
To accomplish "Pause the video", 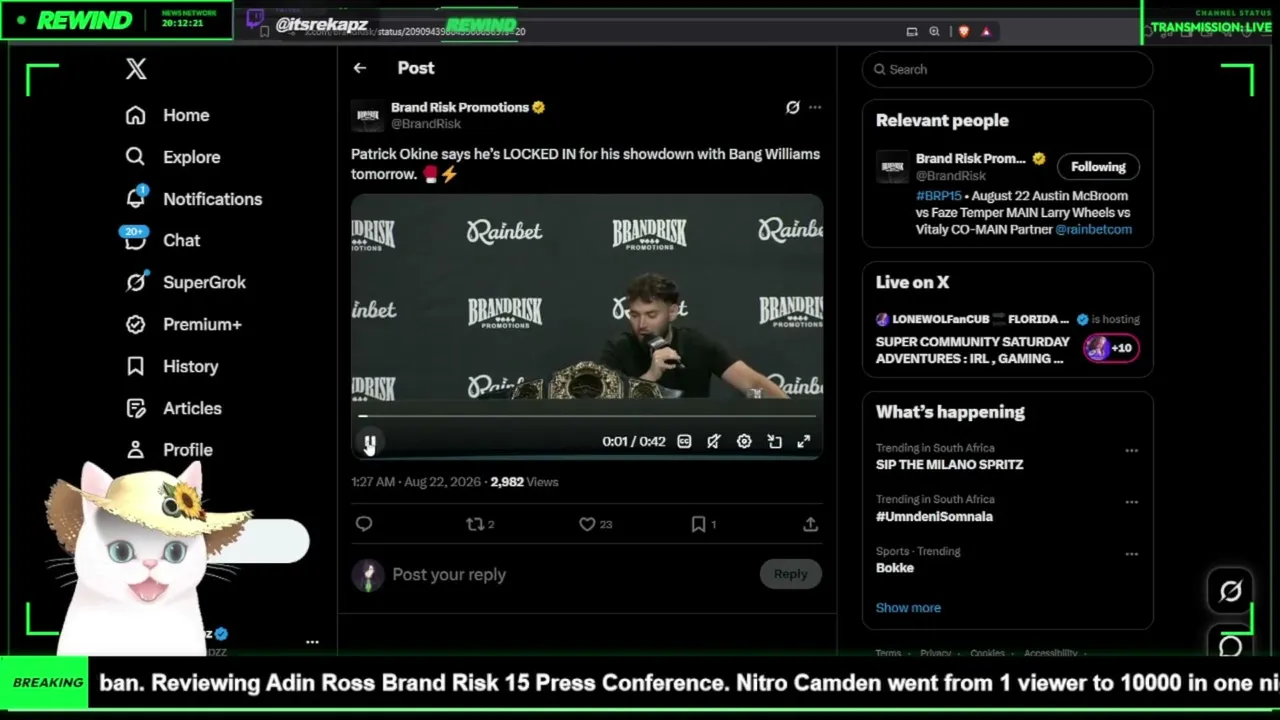I will click(369, 441).
